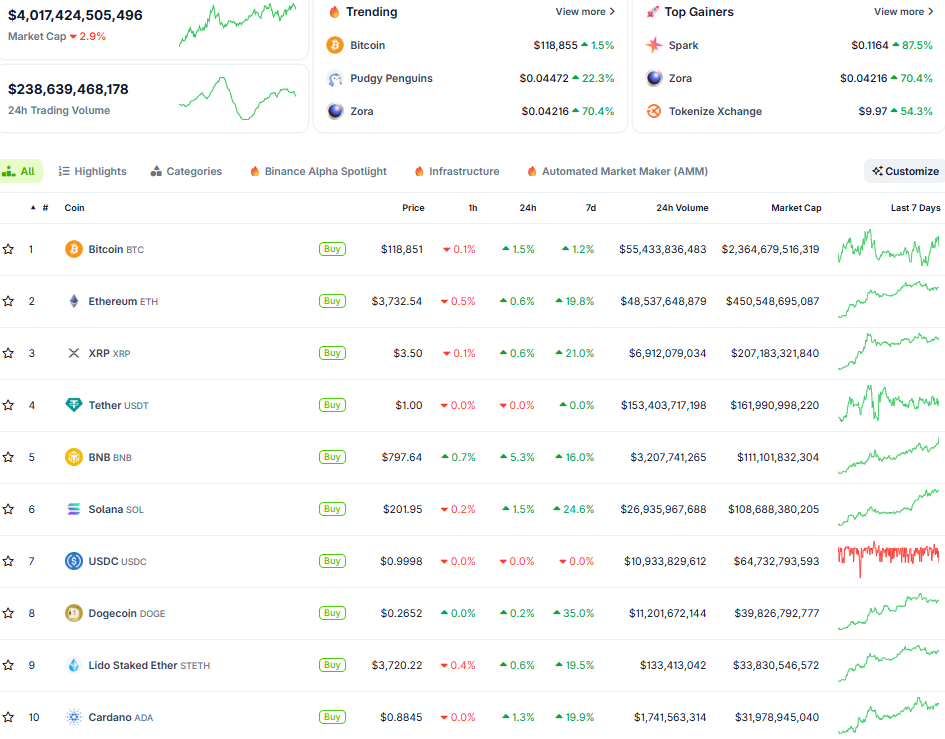Click the Dogecoin logo icon
The width and height of the screenshot is (945, 739).
tap(73, 613)
